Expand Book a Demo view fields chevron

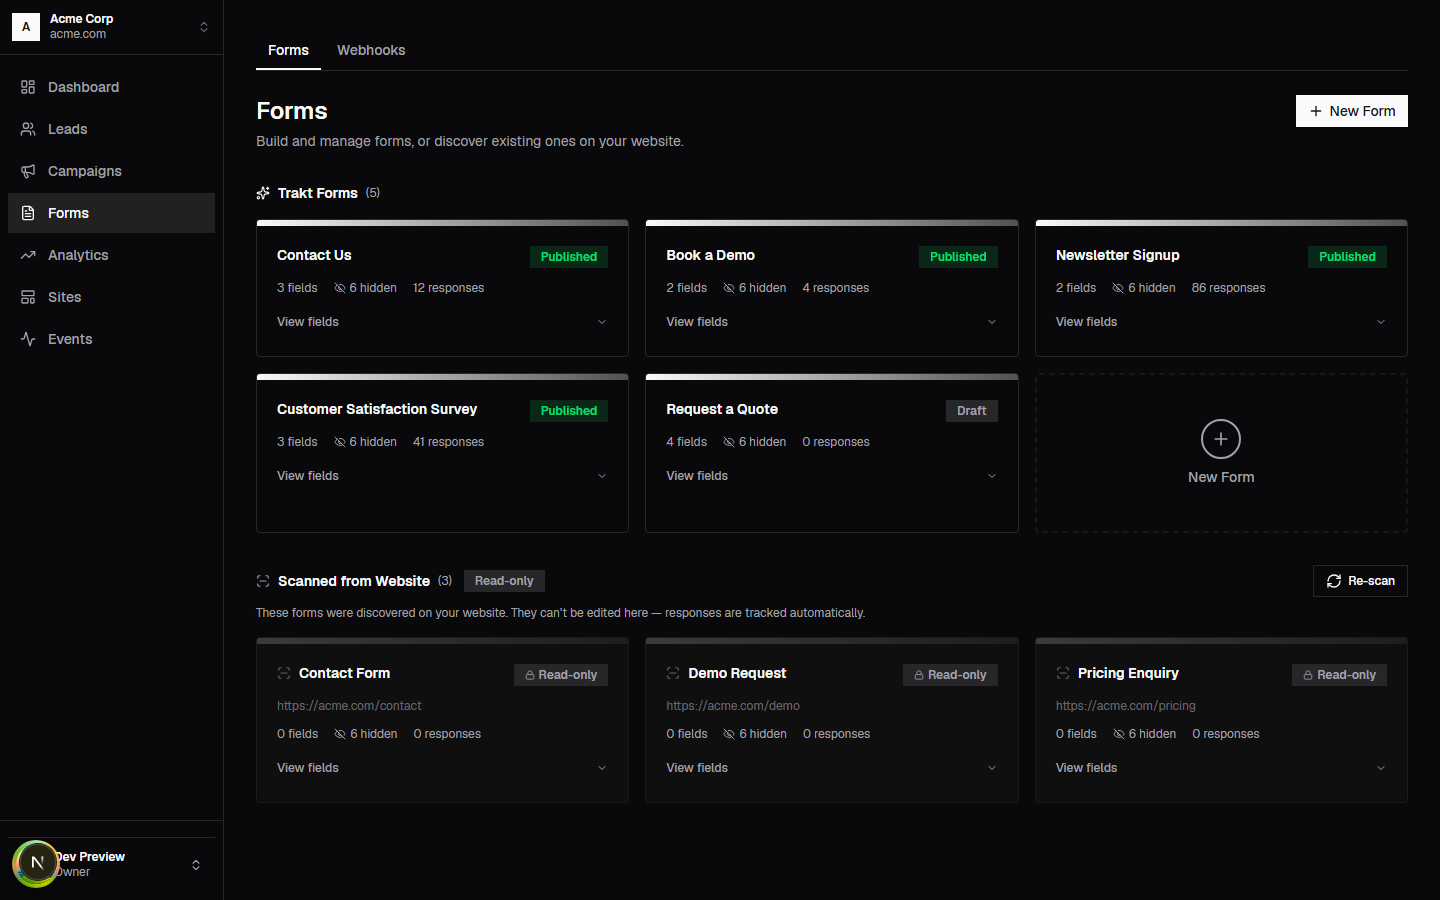pos(992,322)
